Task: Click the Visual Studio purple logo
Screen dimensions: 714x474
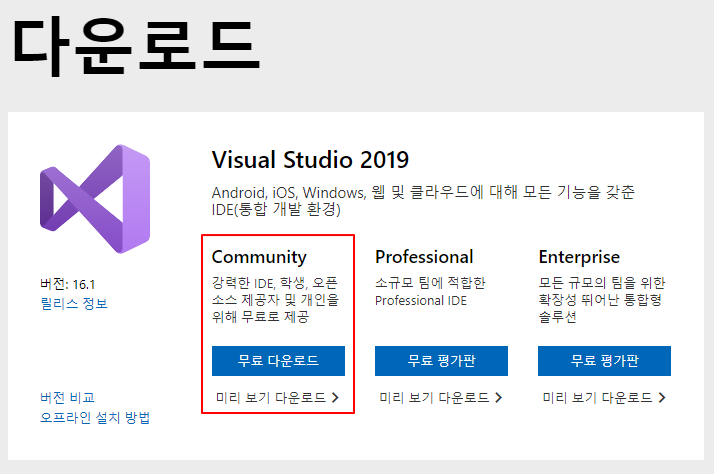Action: pyautogui.click(x=95, y=199)
